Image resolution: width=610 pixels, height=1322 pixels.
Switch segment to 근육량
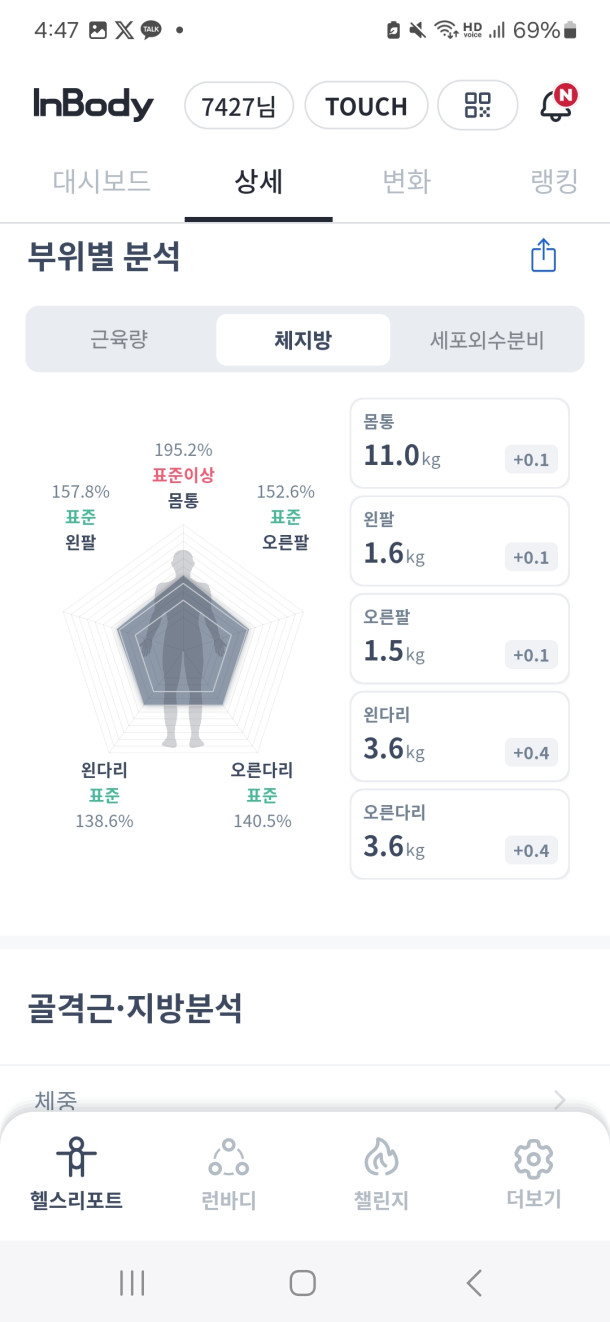point(119,340)
